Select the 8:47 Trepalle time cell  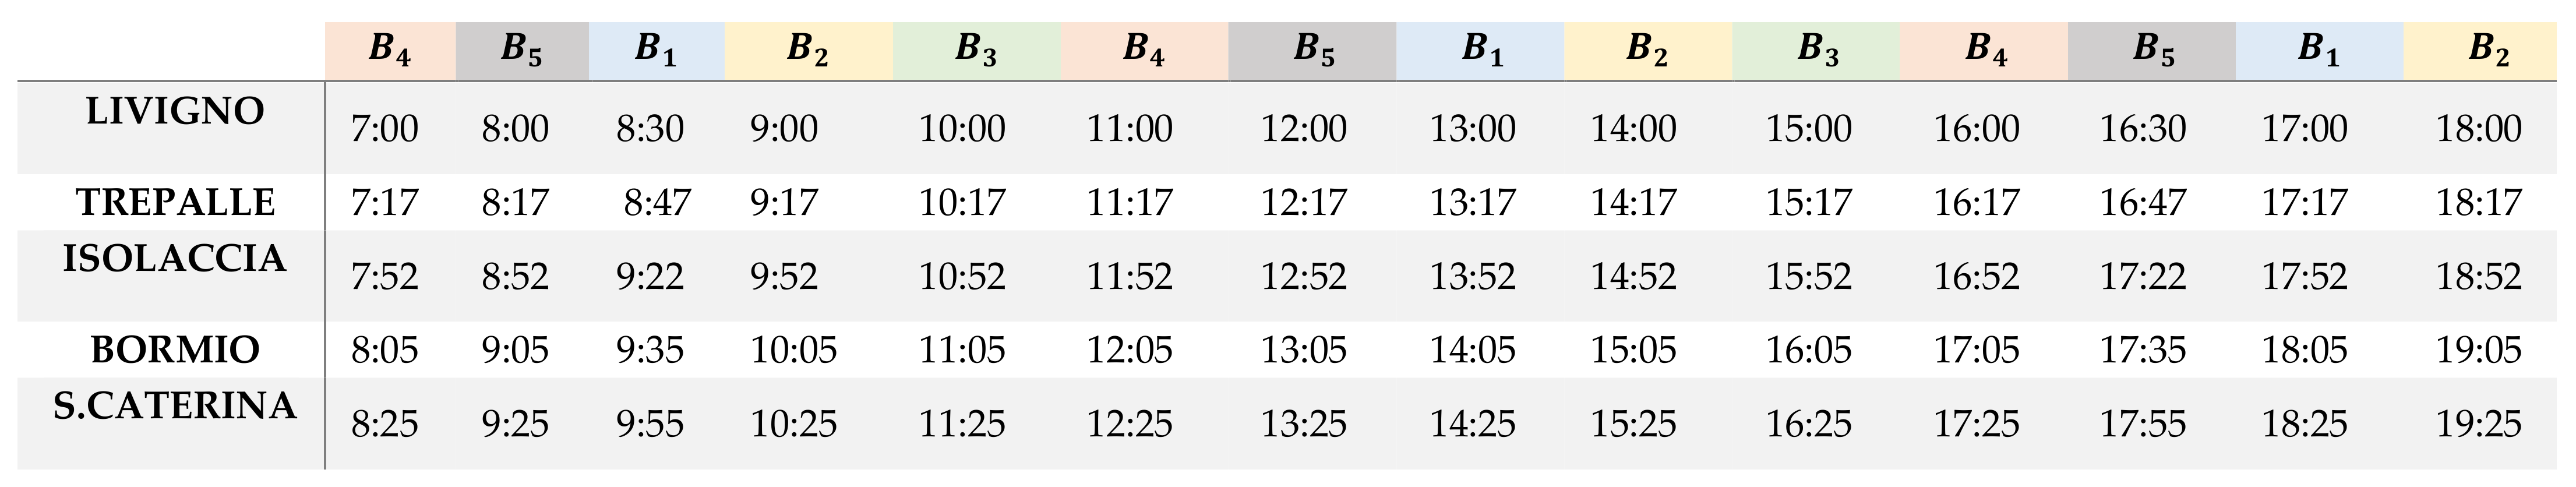(x=657, y=203)
